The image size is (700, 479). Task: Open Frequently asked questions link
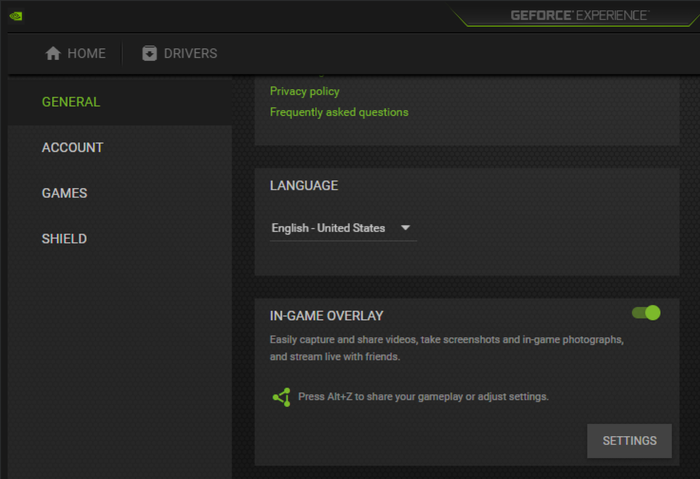click(x=339, y=112)
